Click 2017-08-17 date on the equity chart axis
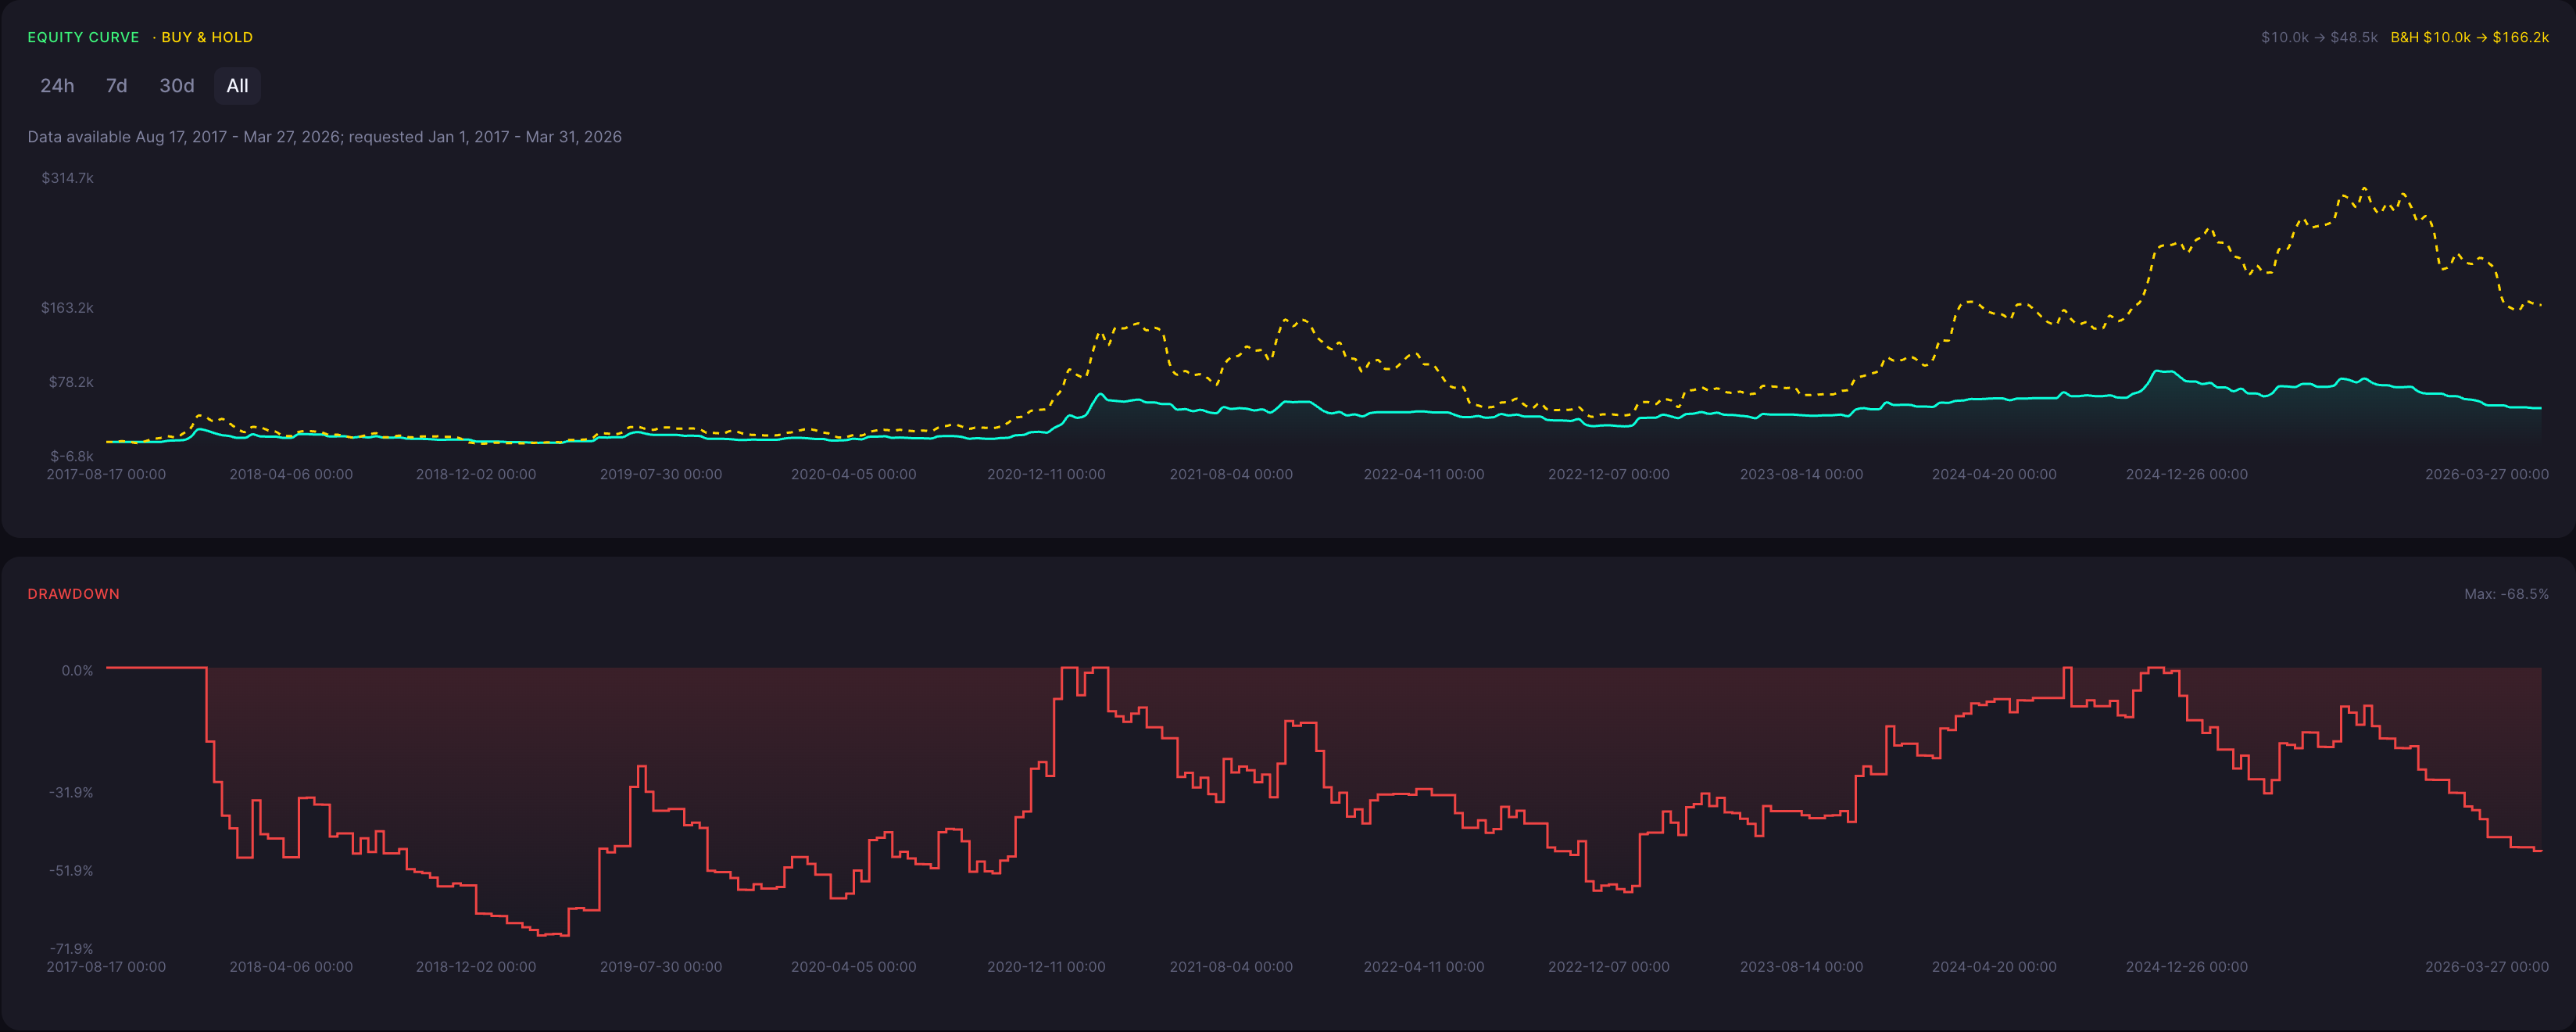The height and width of the screenshot is (1032, 2576). point(106,474)
